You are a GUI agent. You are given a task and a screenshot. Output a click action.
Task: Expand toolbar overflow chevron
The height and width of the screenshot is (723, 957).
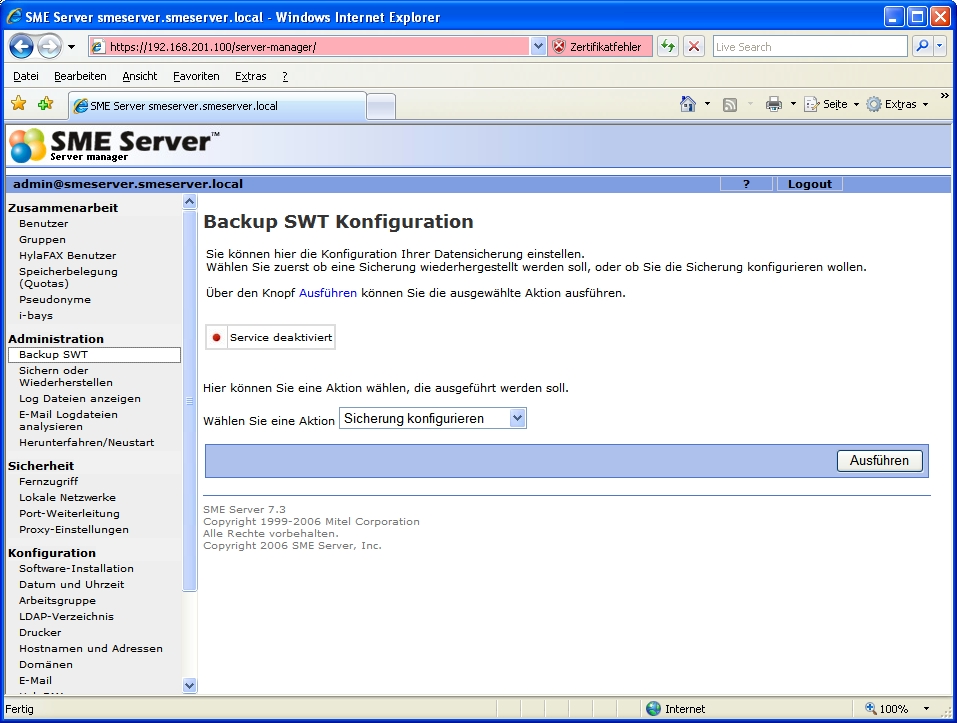point(945,96)
